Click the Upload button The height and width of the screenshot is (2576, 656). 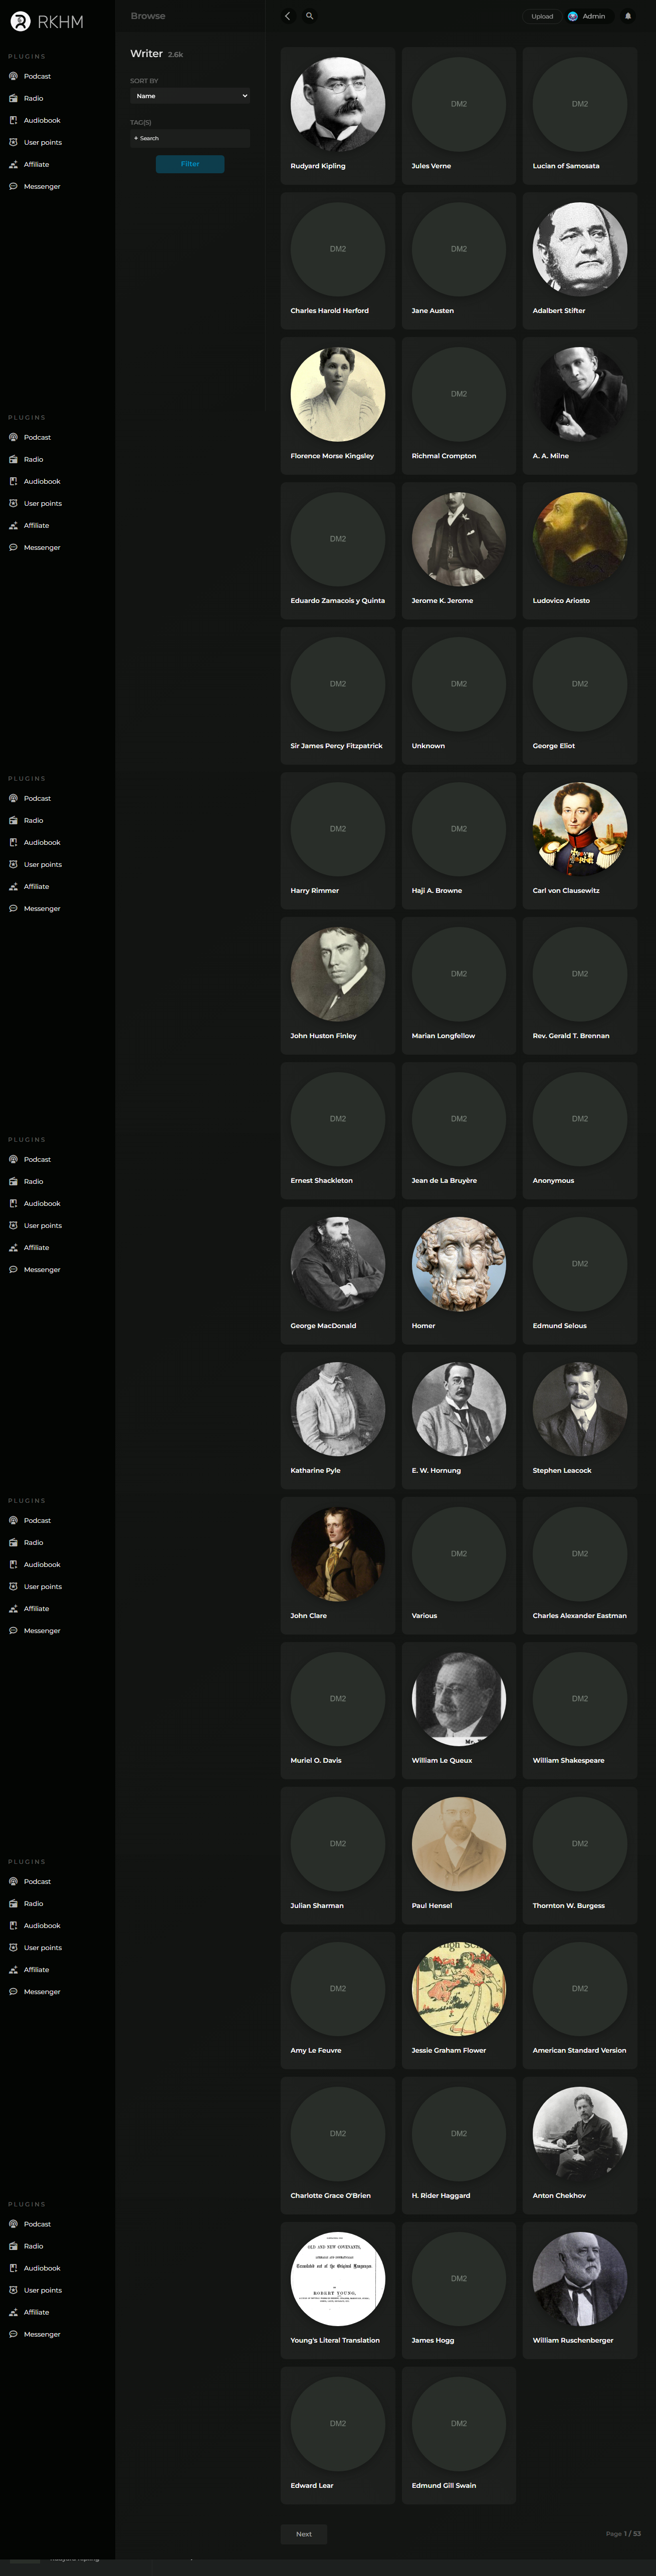tap(542, 16)
